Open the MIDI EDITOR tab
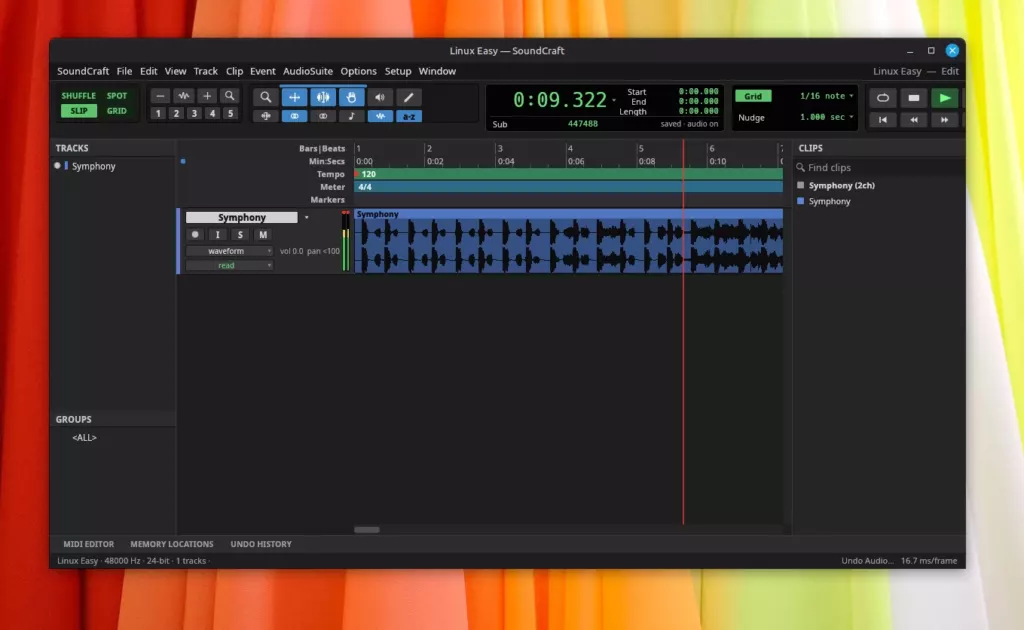 click(88, 544)
